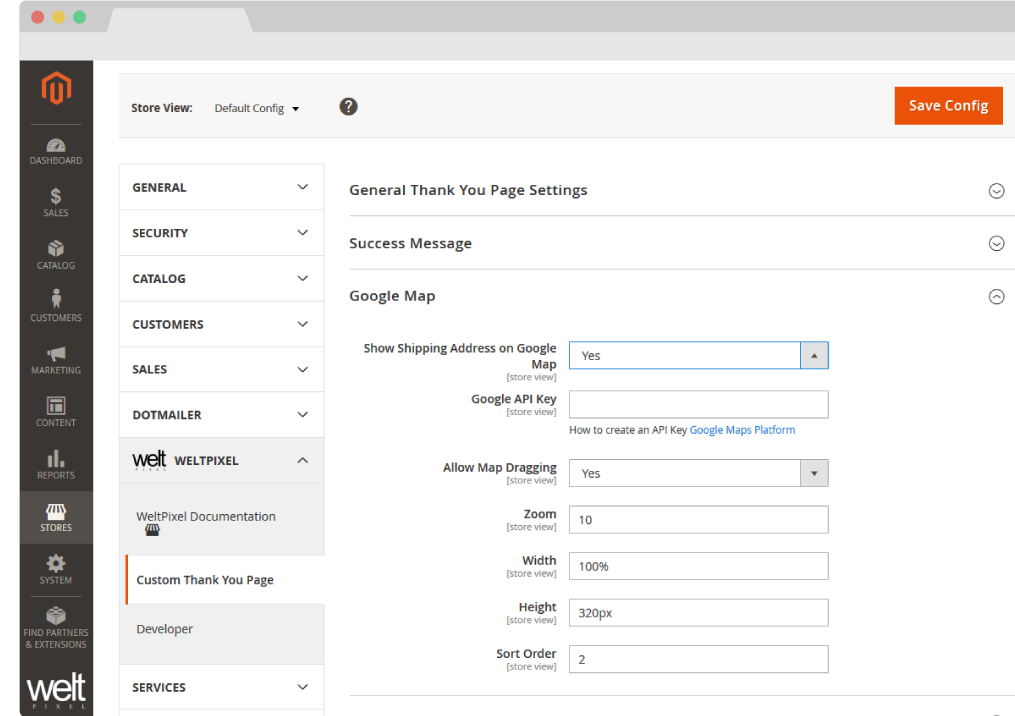Open the Reports sidebar icon
This screenshot has height=716, width=1015.
point(56,461)
